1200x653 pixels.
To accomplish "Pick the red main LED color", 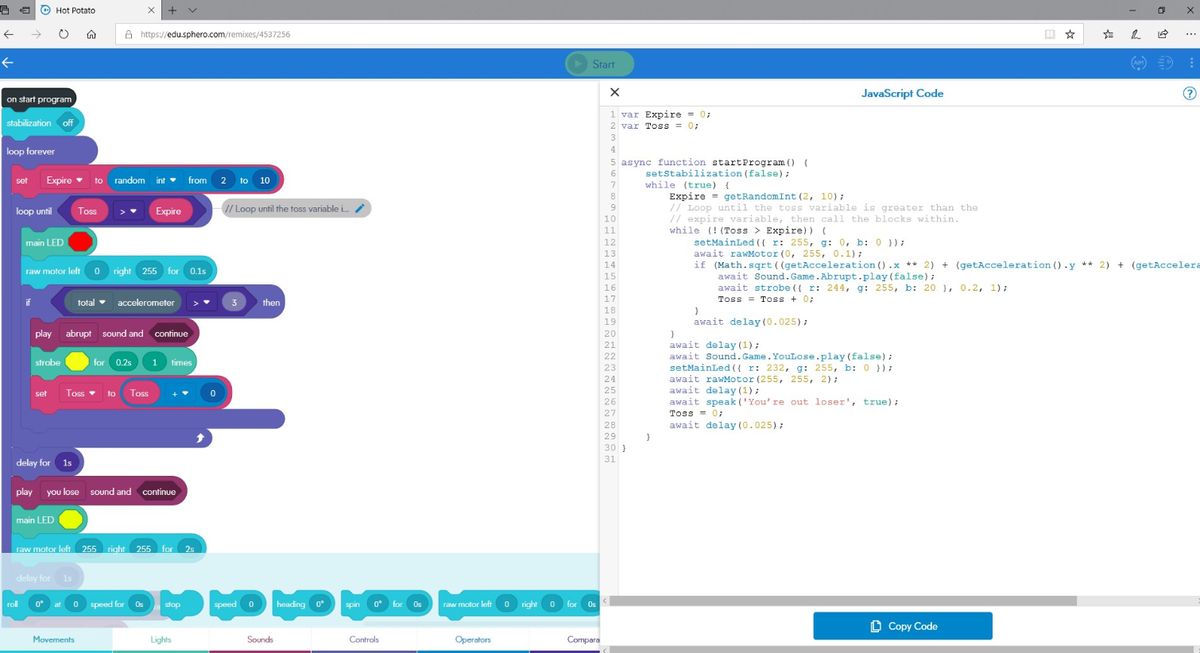I will pos(82,241).
